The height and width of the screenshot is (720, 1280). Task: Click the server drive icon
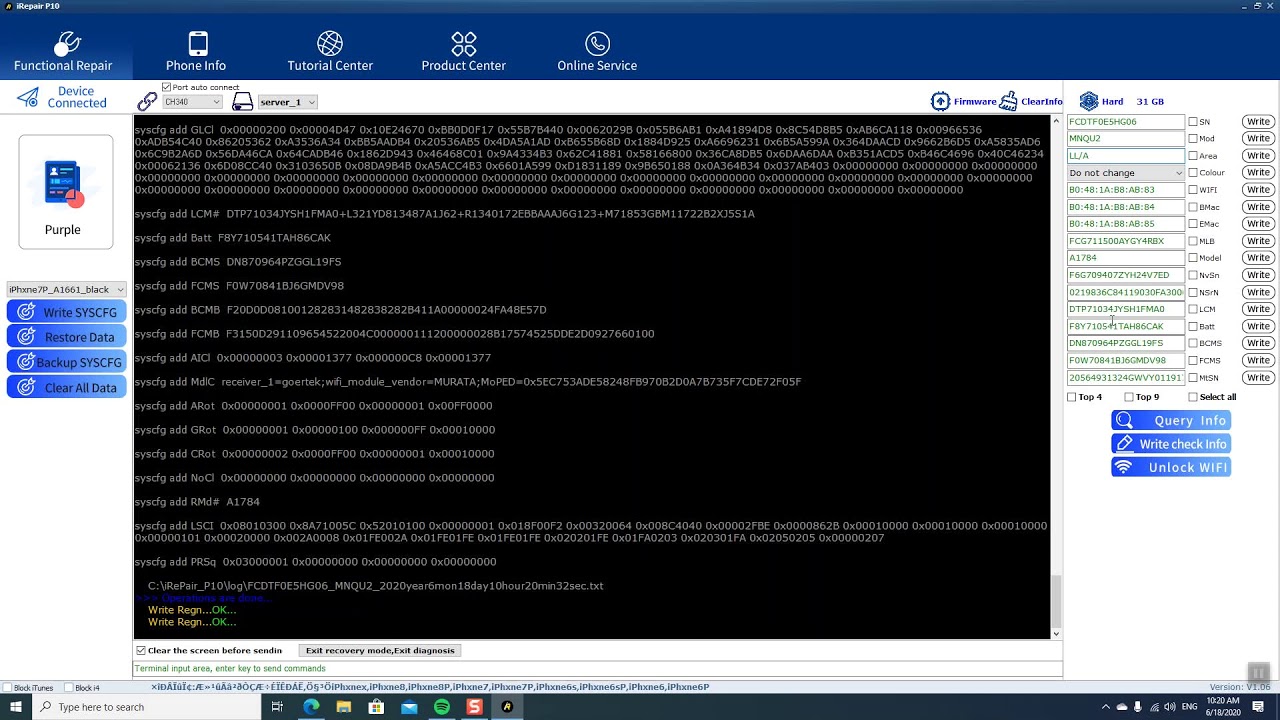242,102
